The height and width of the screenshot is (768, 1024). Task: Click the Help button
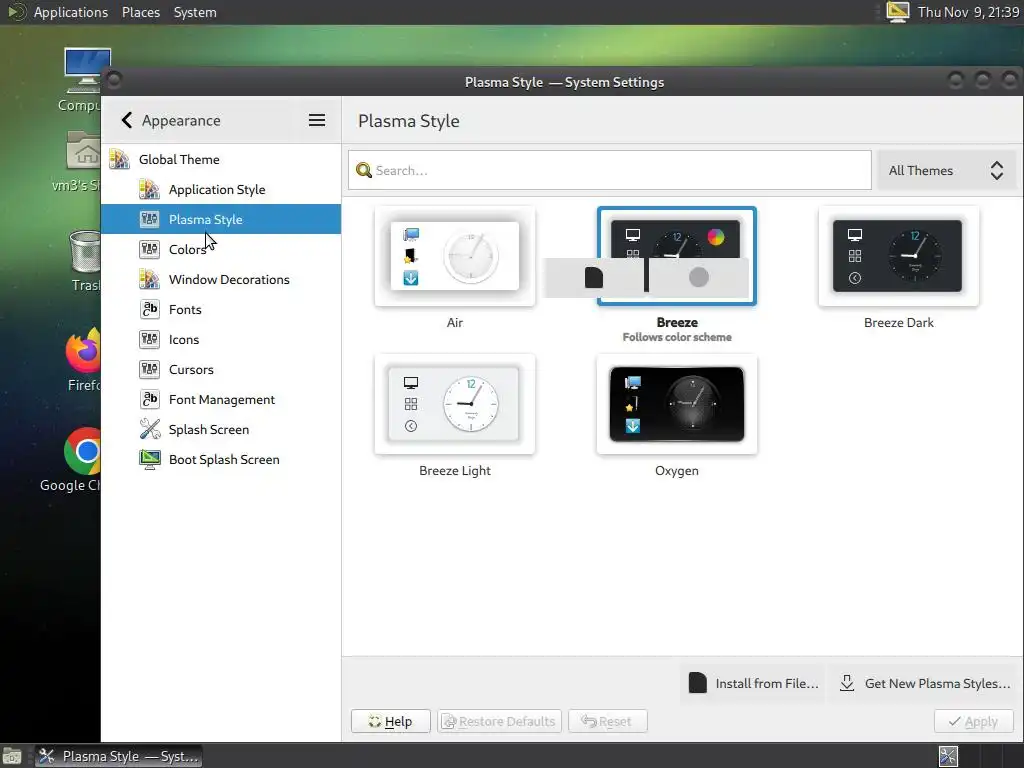pos(391,722)
